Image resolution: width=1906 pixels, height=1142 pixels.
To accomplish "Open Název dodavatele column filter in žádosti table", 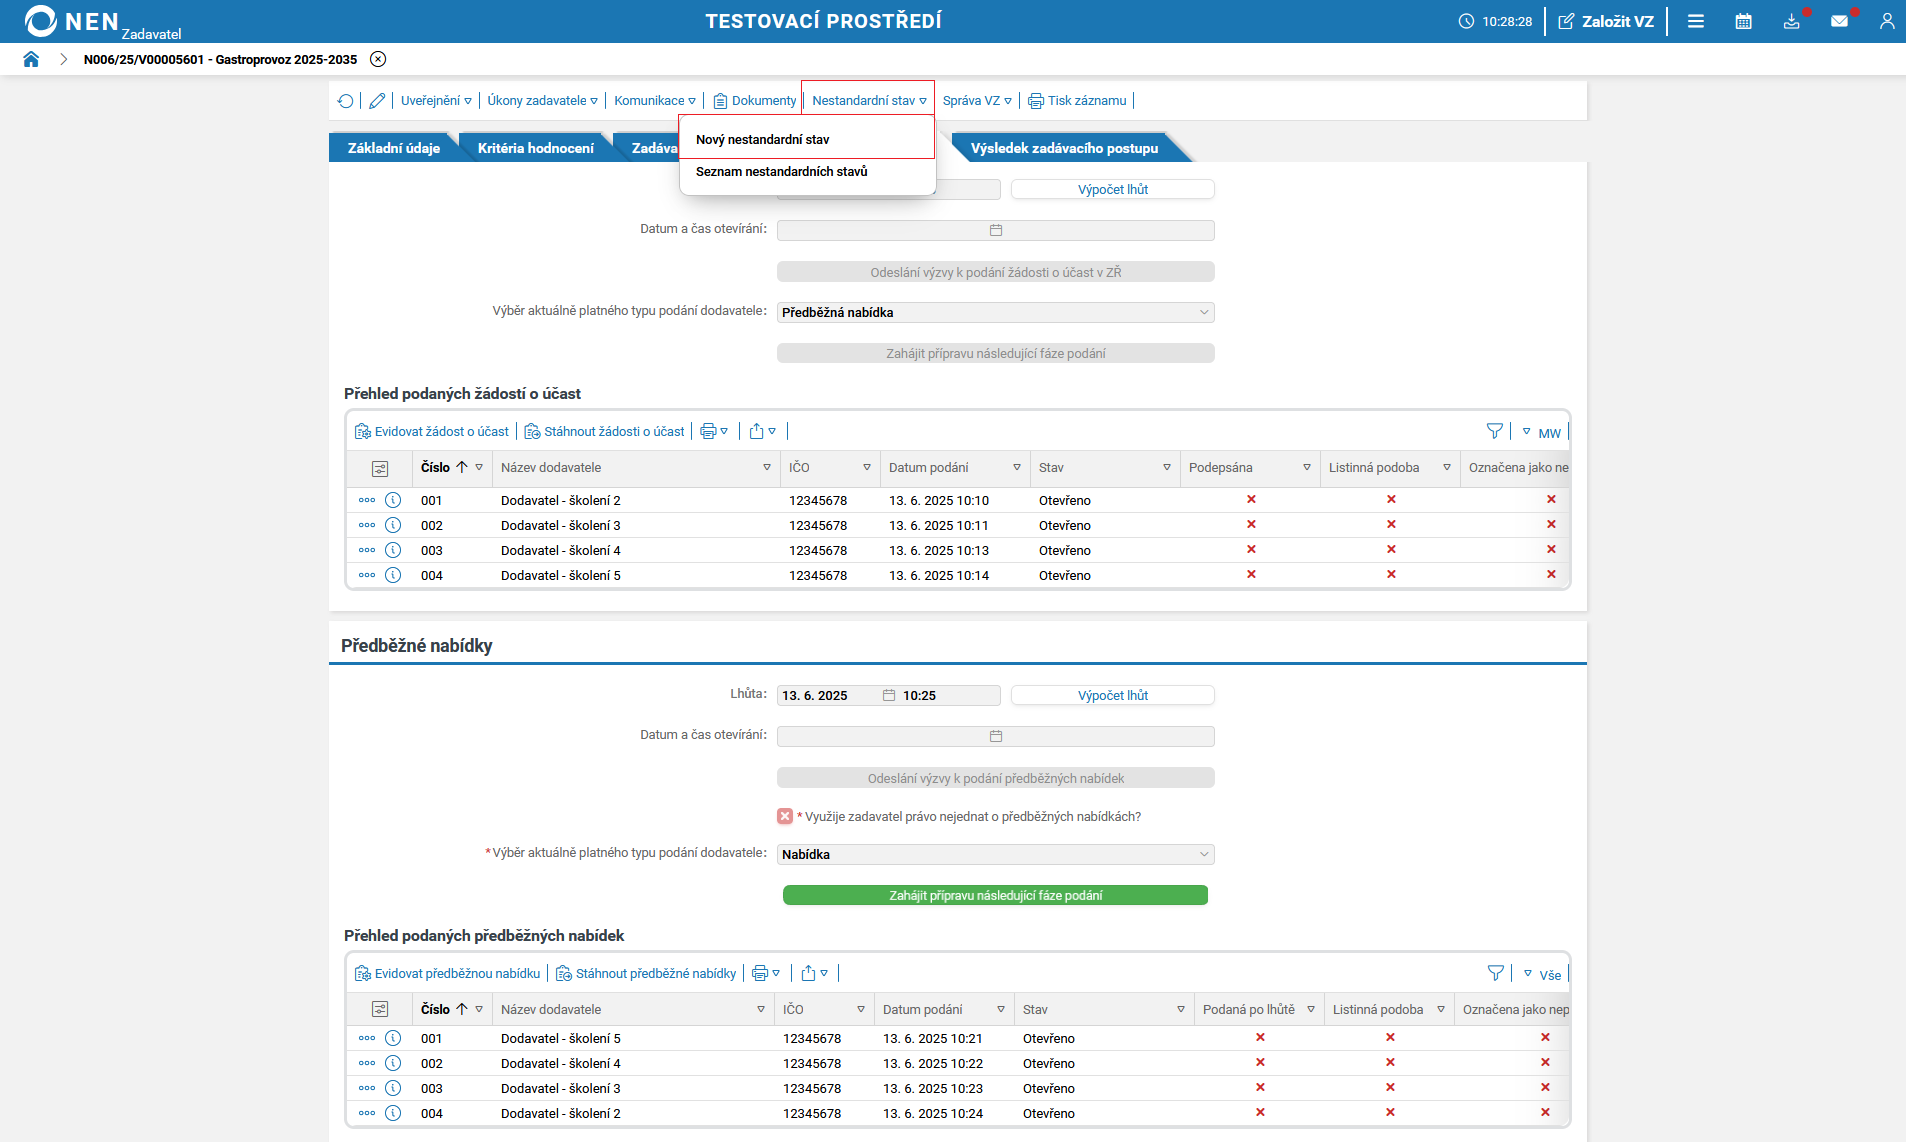I will click(767, 468).
